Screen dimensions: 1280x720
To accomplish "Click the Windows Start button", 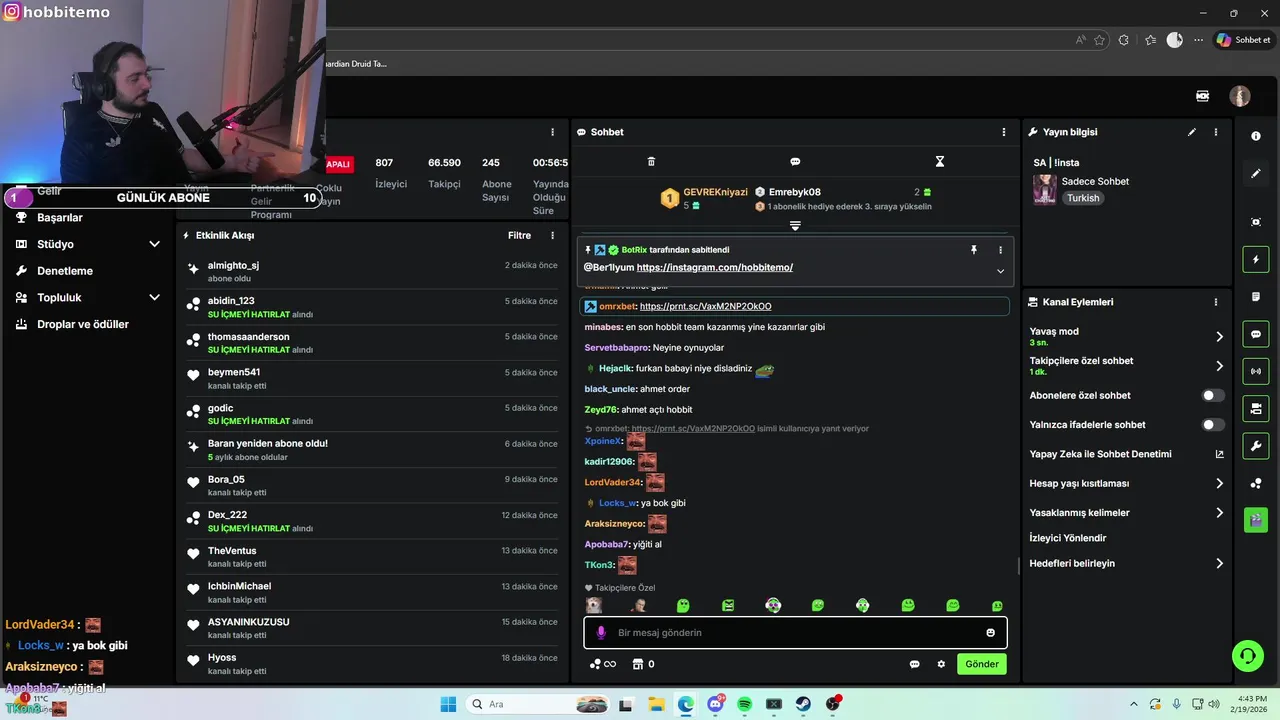I will point(448,704).
